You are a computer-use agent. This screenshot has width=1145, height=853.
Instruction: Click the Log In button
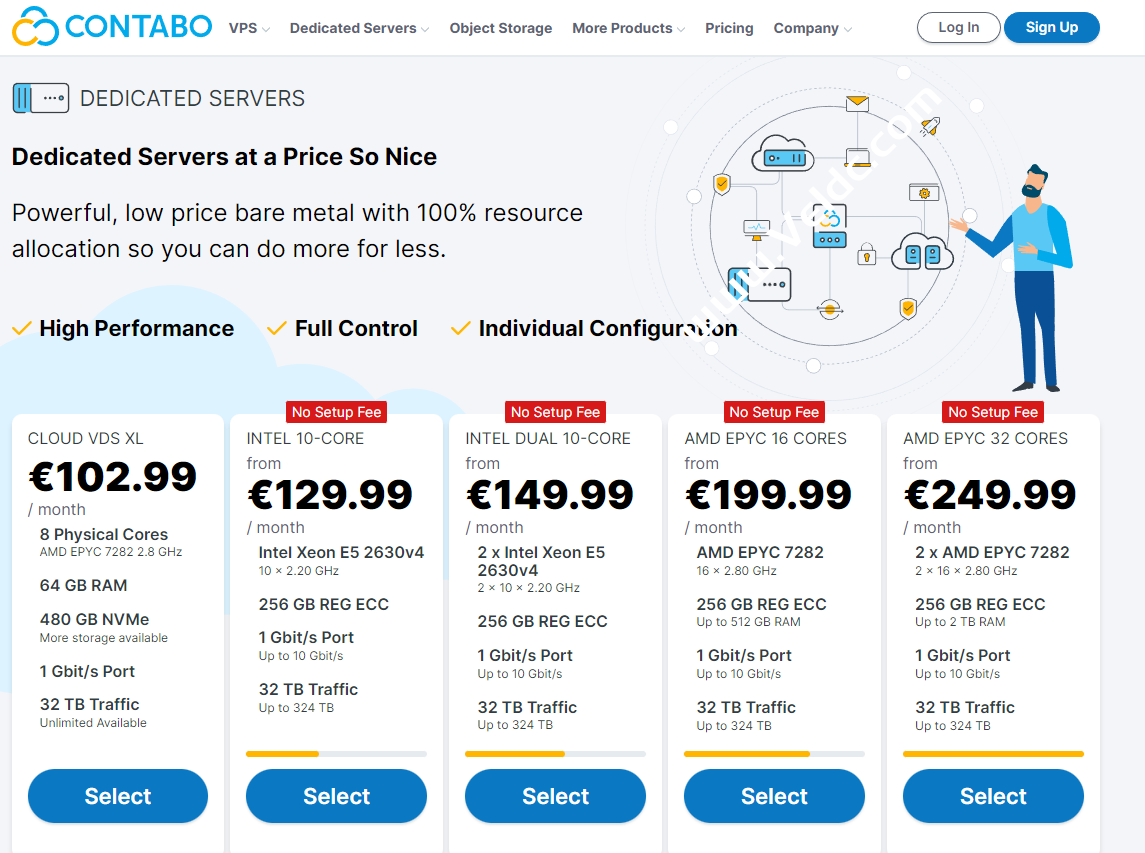958,27
